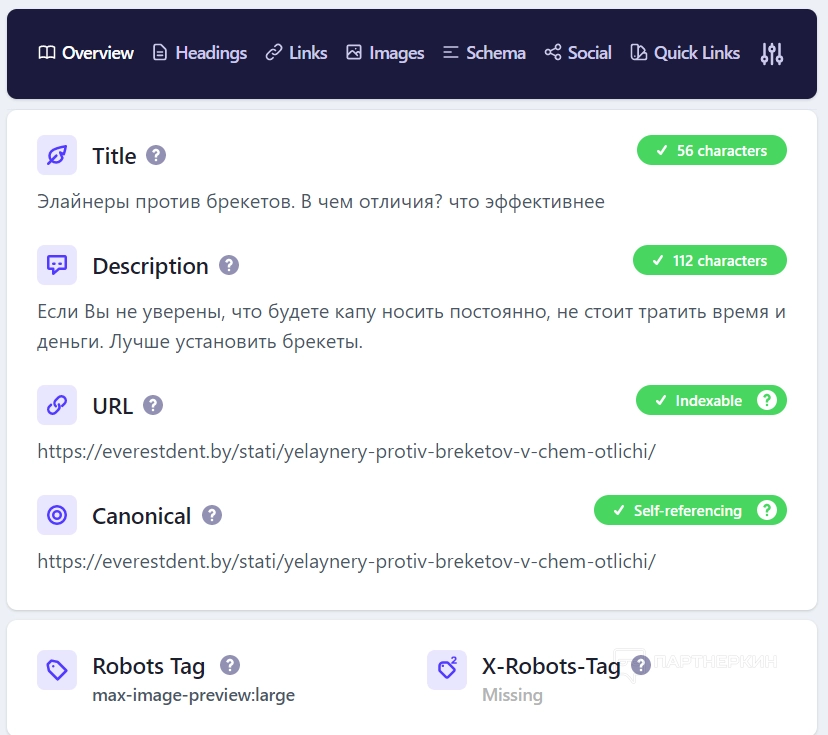
Task: Click the URL chain link icon
Action: click(57, 405)
